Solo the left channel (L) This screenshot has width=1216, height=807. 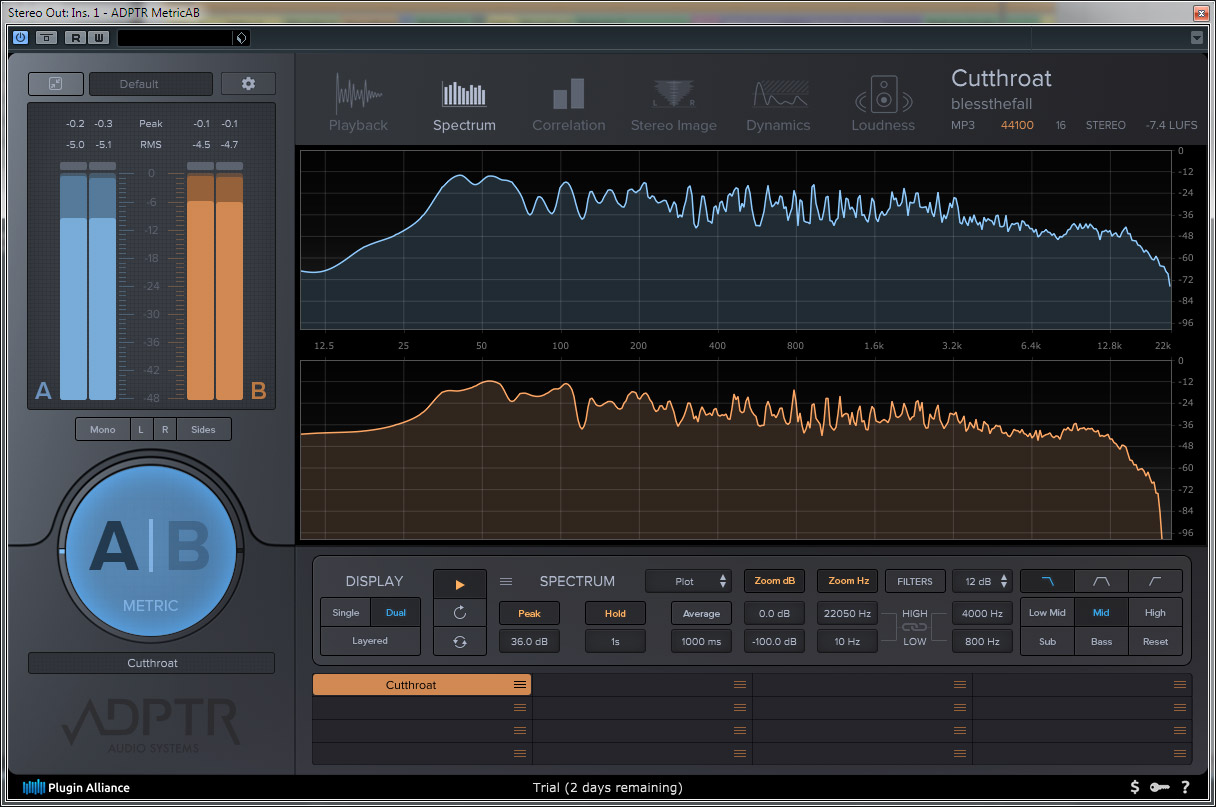[141, 429]
